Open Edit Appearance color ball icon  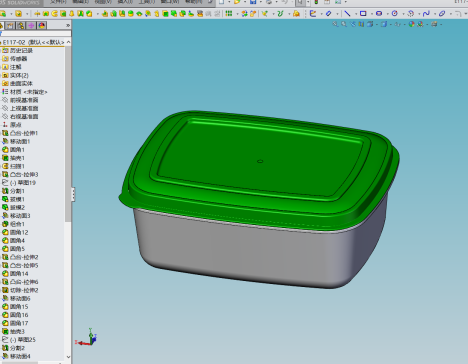(412, 24)
